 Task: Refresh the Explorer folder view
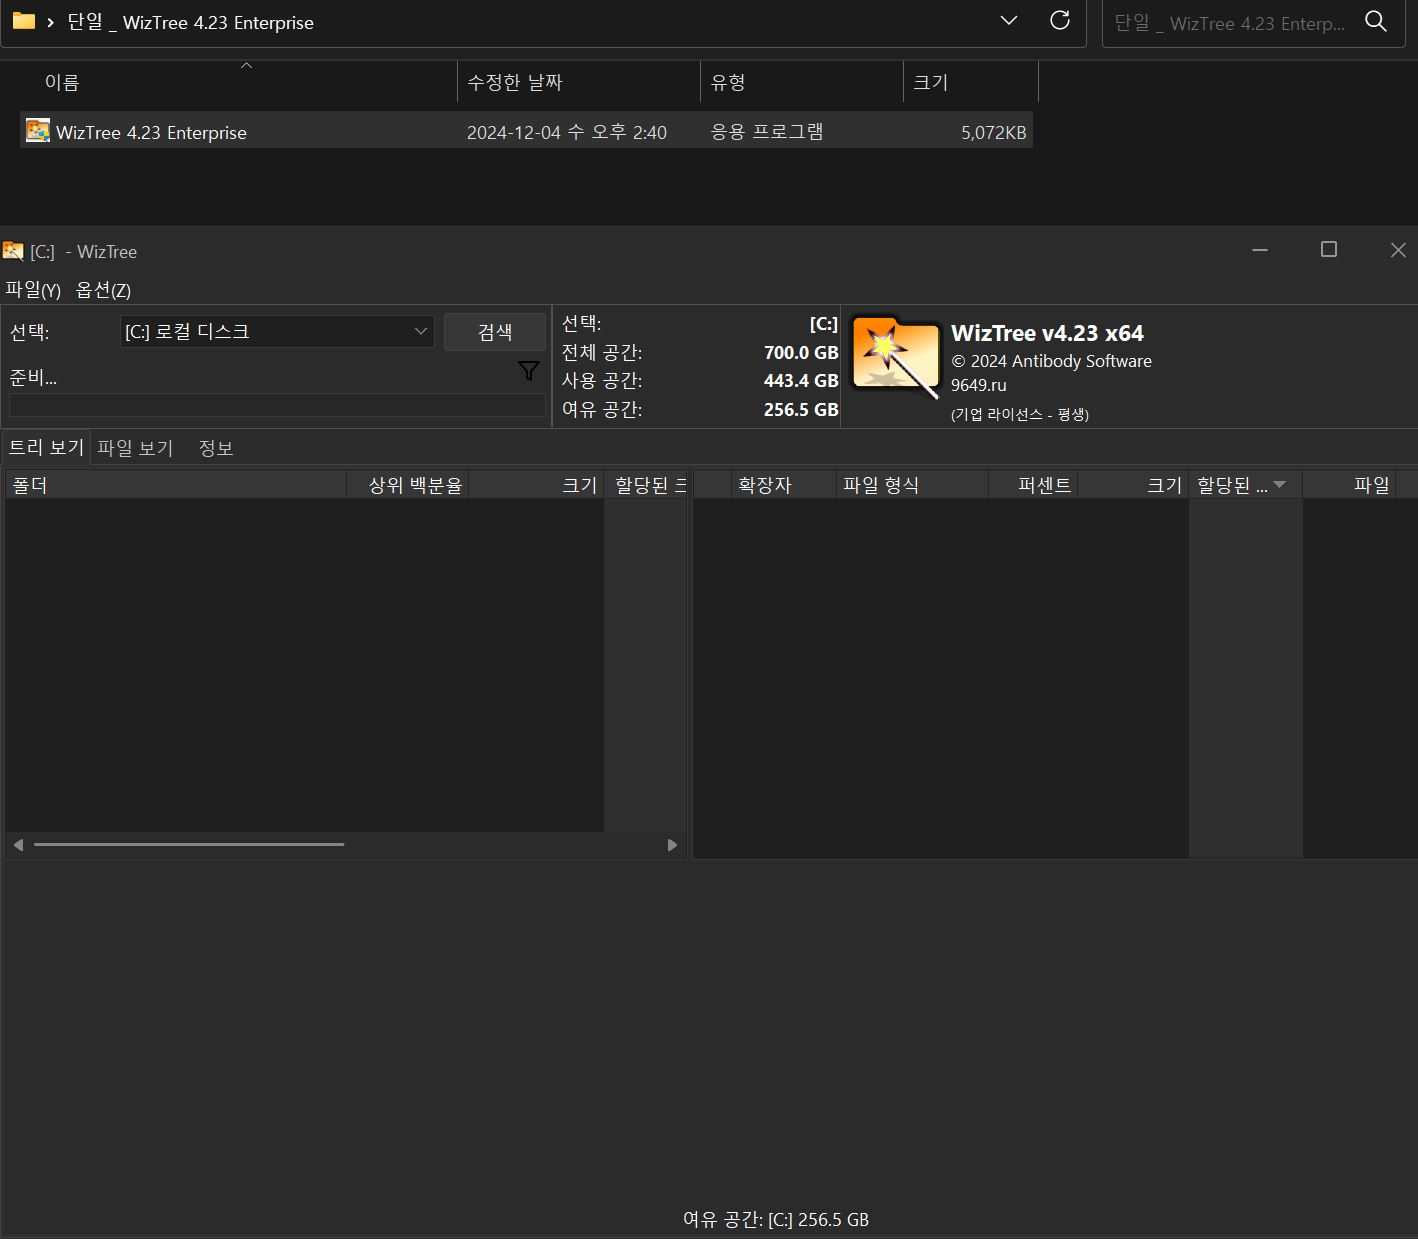(1060, 20)
